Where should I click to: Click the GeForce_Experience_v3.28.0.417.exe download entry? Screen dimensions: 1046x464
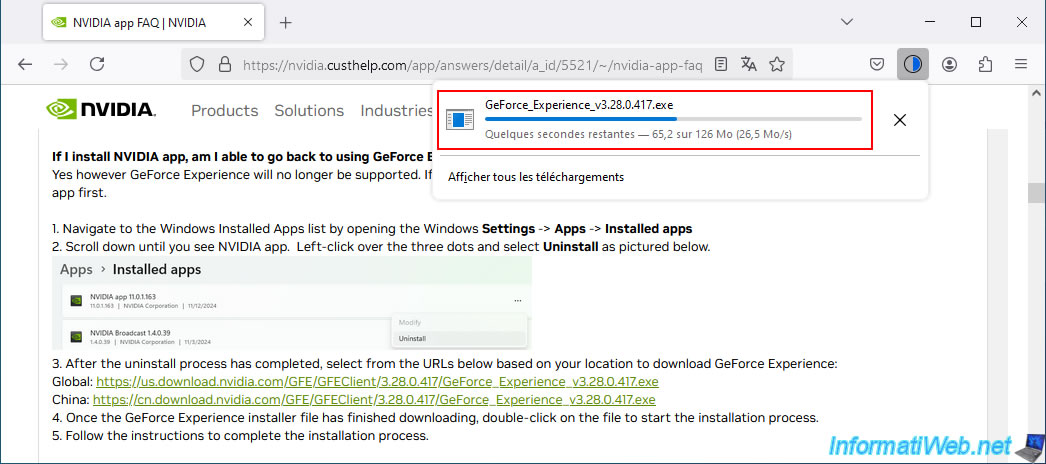654,120
